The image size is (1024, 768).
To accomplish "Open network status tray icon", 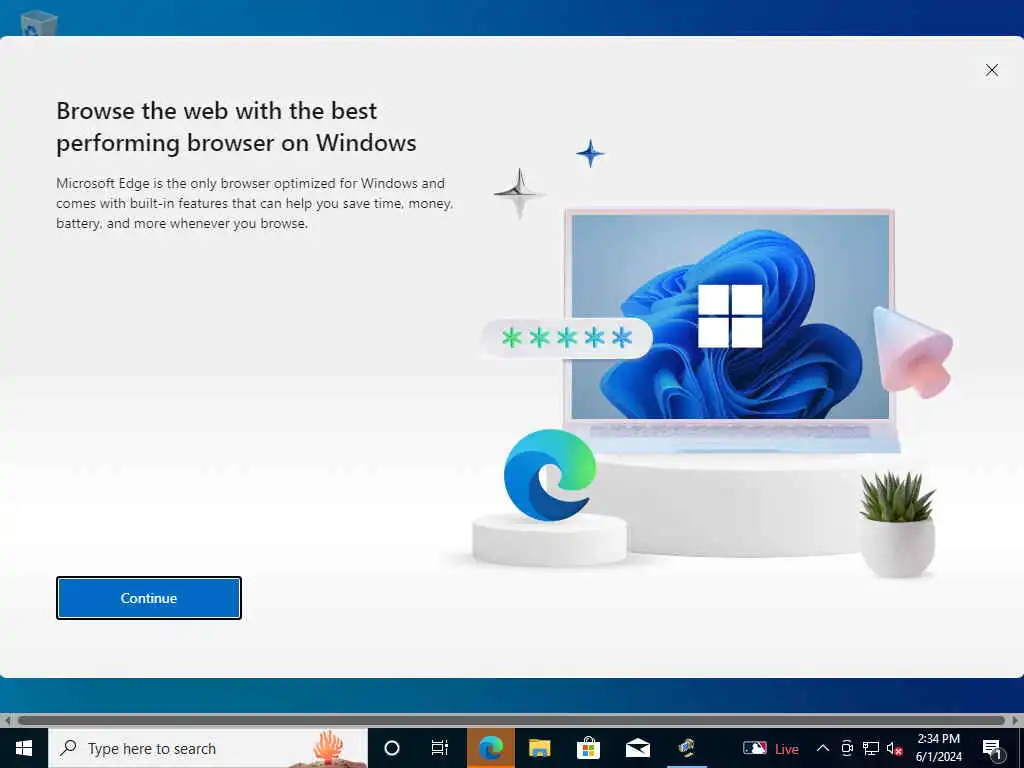I will click(871, 748).
